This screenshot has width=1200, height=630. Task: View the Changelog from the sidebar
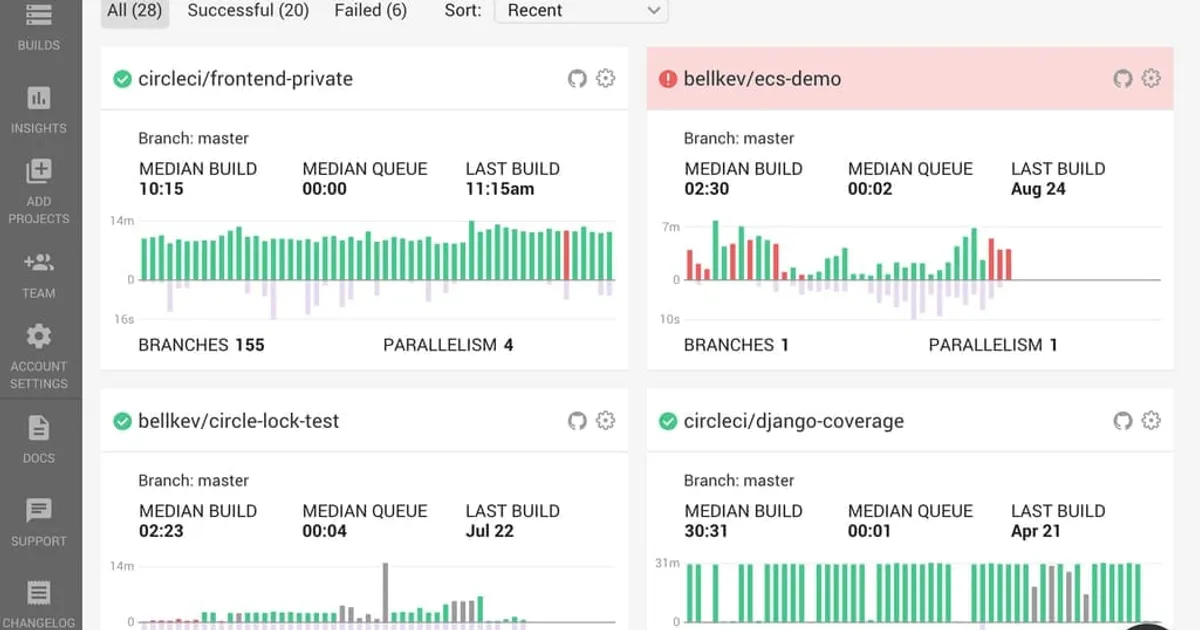[x=39, y=600]
